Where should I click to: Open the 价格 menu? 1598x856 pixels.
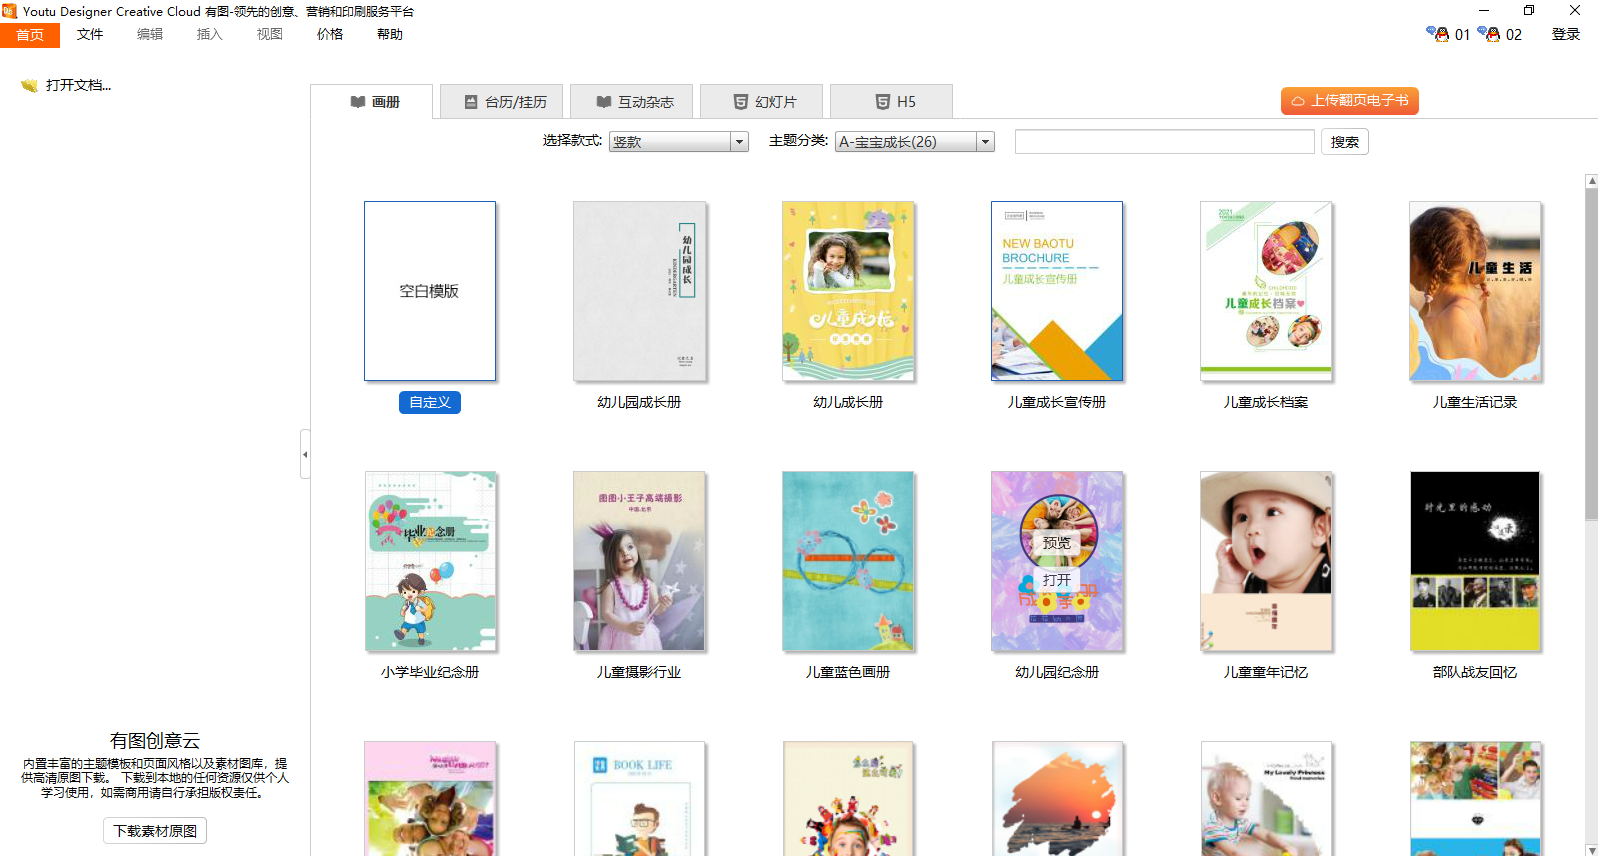[330, 34]
